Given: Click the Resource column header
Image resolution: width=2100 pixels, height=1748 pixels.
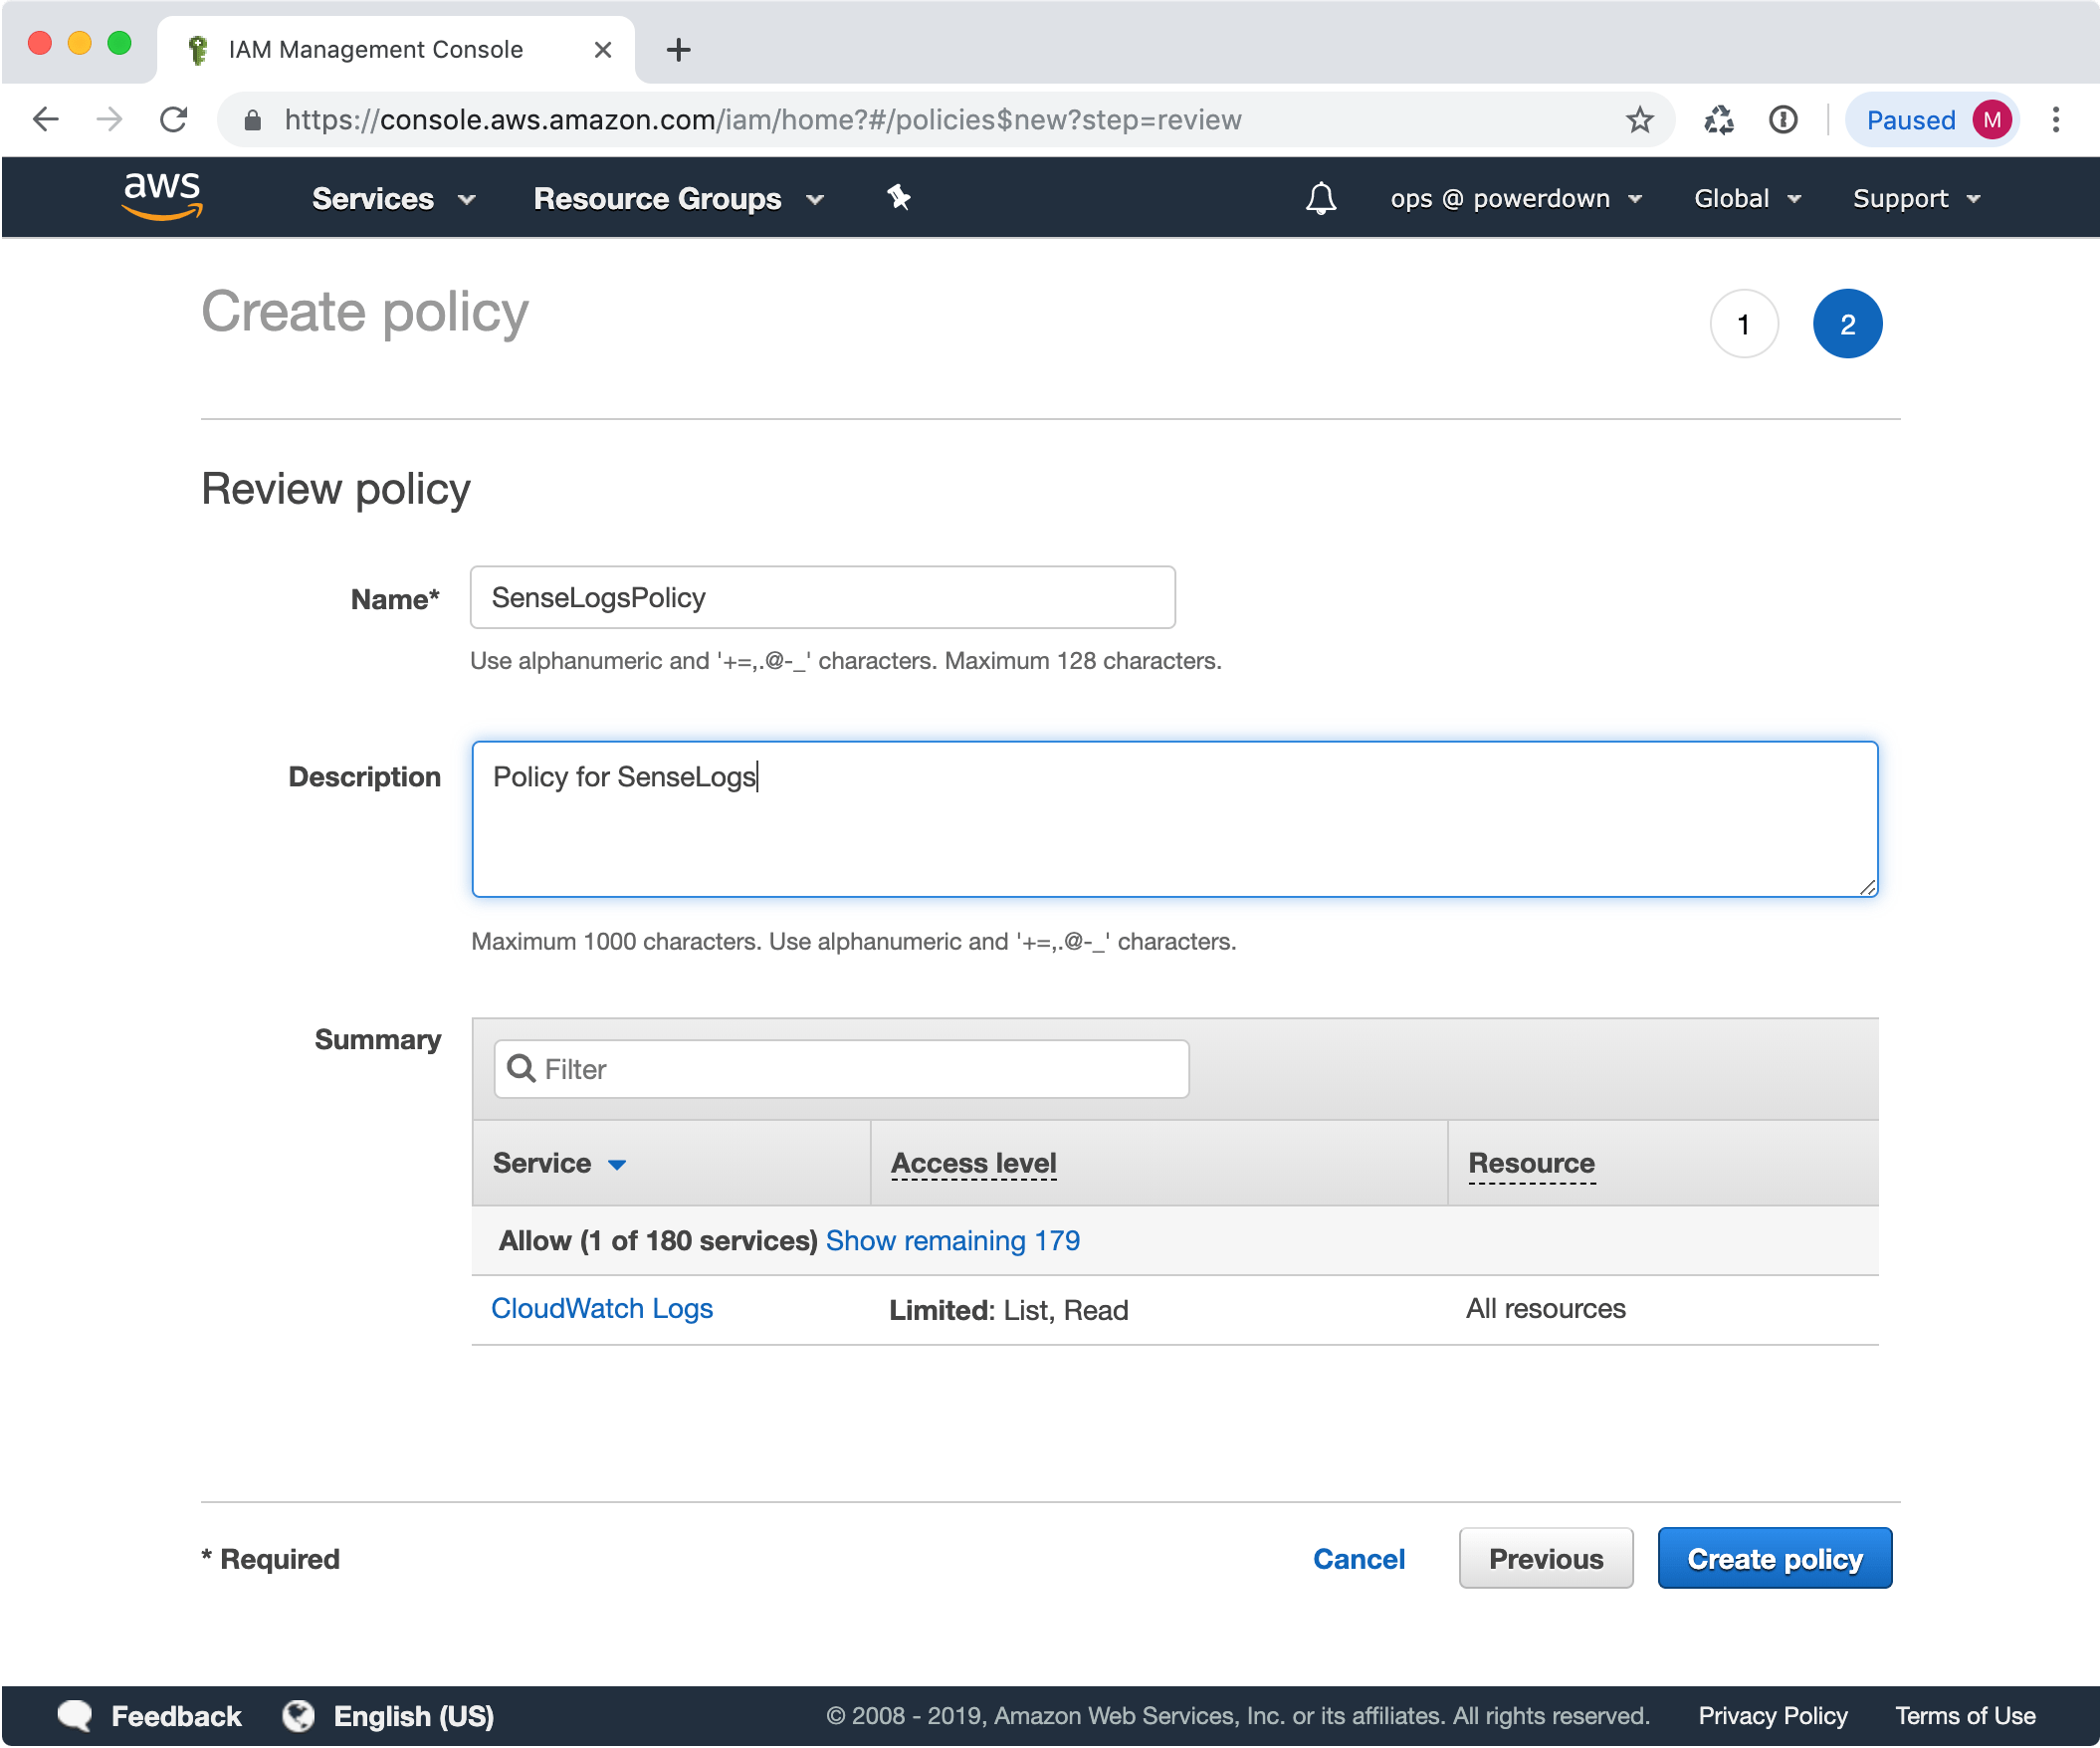Looking at the screenshot, I should tap(1531, 1163).
